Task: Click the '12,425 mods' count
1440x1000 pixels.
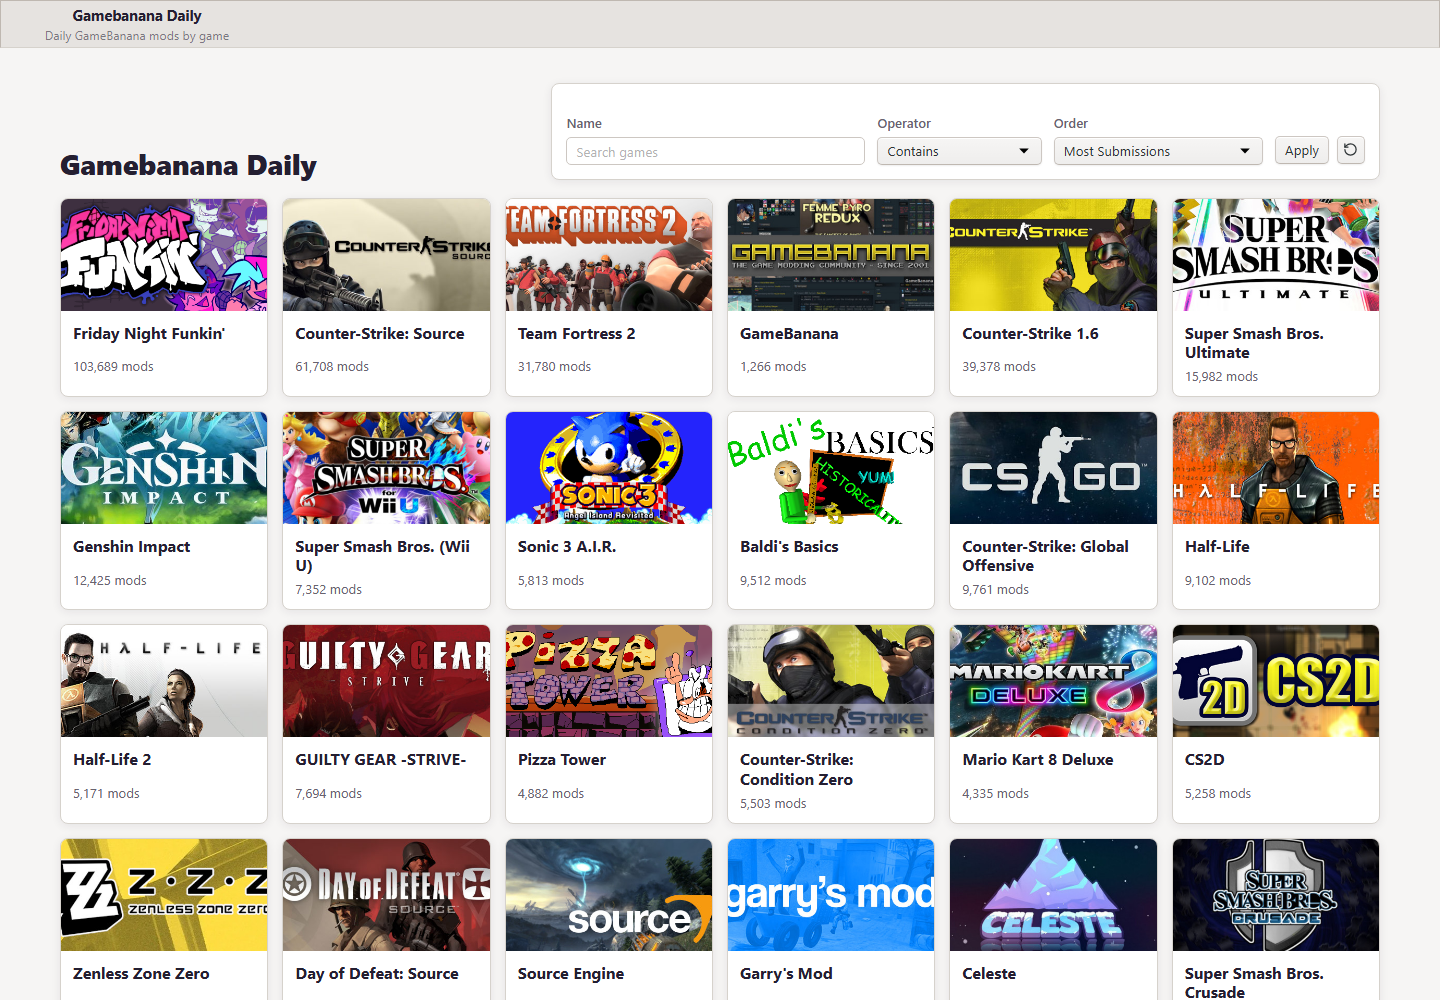Action: 110,581
